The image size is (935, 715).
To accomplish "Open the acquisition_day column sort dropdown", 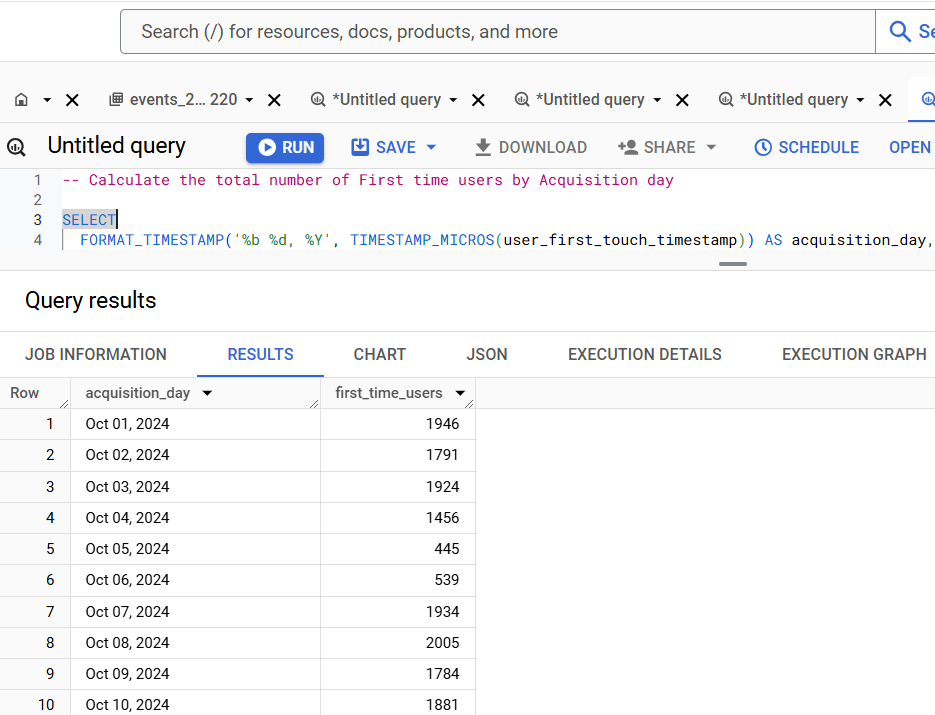I will [x=207, y=393].
